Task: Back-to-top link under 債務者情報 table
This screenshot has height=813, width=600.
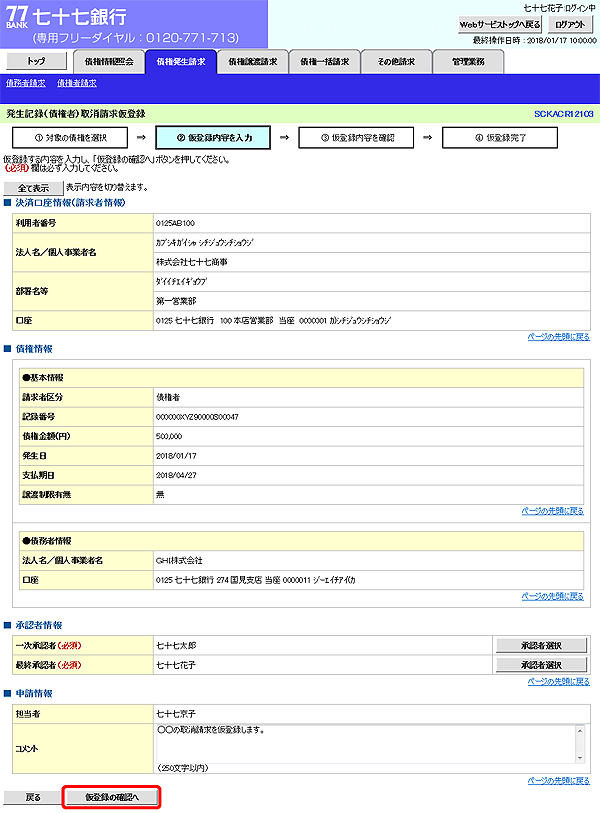Action: pyautogui.click(x=552, y=596)
